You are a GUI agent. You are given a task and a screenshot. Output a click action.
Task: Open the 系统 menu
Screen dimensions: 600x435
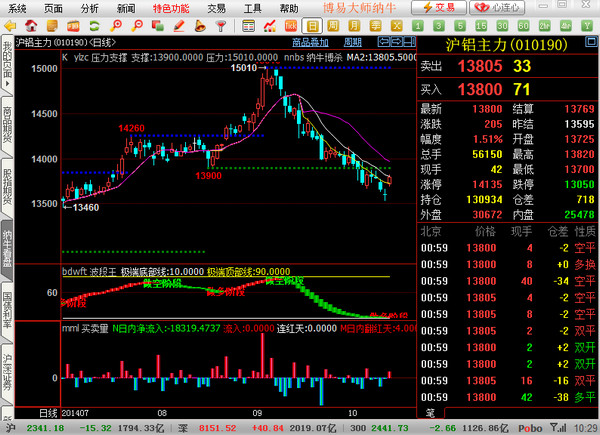point(17,8)
